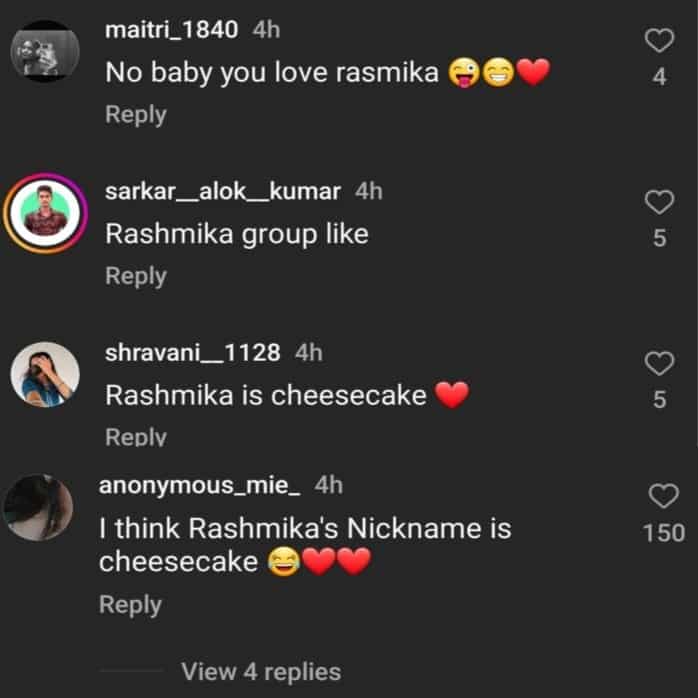Open maitri_1840's profile picture
The width and height of the screenshot is (698, 698).
click(x=45, y=51)
